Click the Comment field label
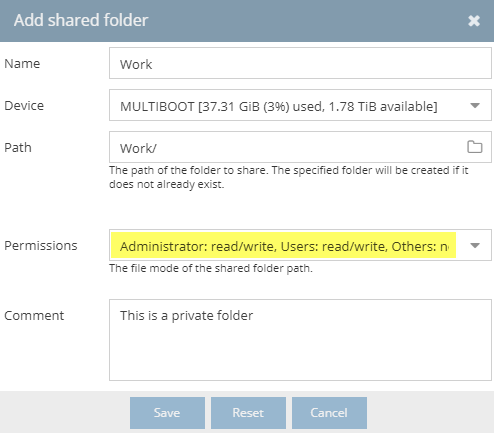This screenshot has height=433, width=494. click(x=34, y=315)
